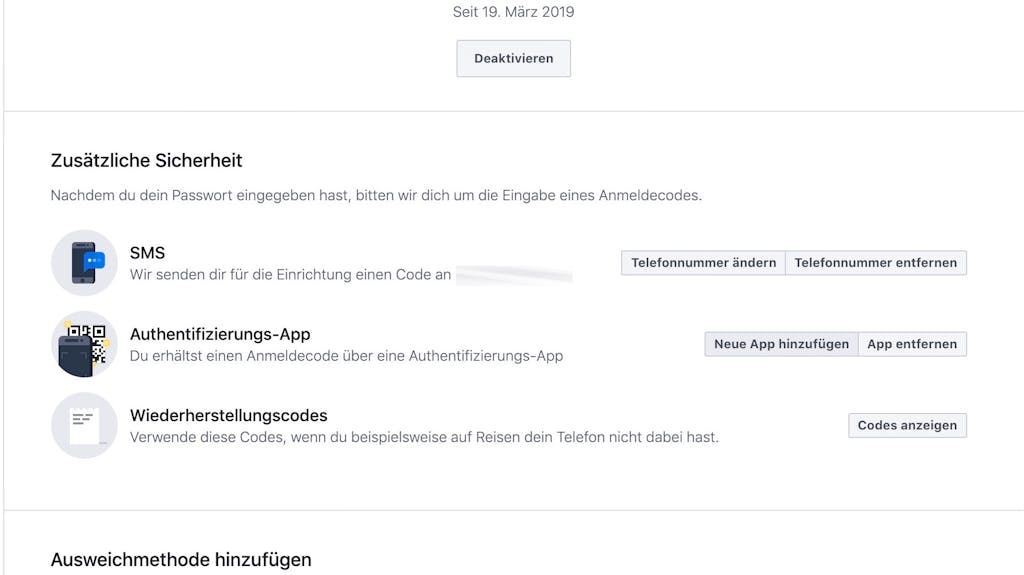Click the 'Seit 19. März 2019' date text
The image size is (1024, 575).
point(513,12)
